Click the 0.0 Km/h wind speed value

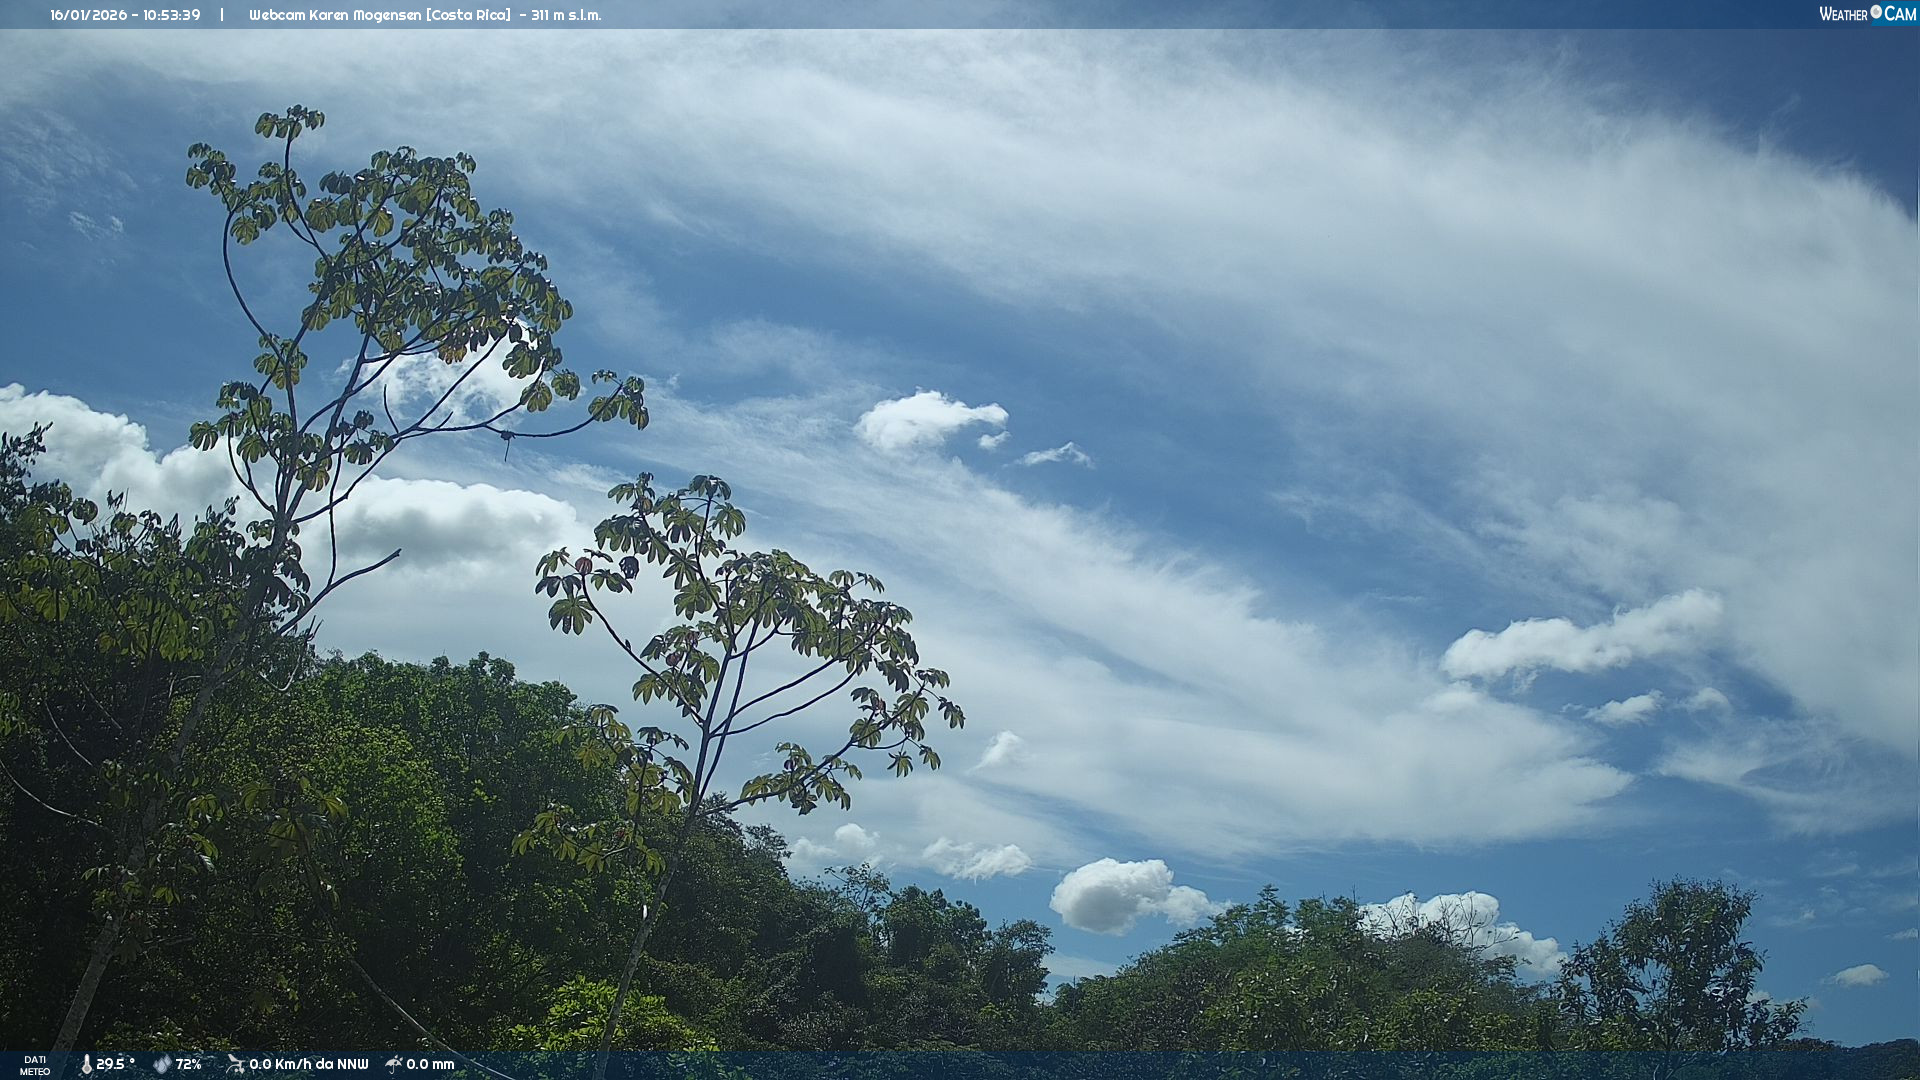click(x=281, y=1064)
